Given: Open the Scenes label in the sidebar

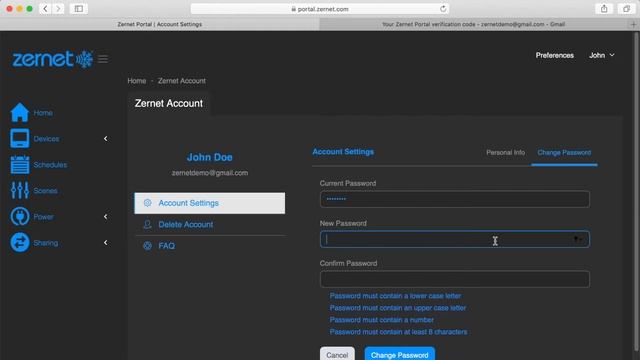Looking at the screenshot, I should coord(45,191).
